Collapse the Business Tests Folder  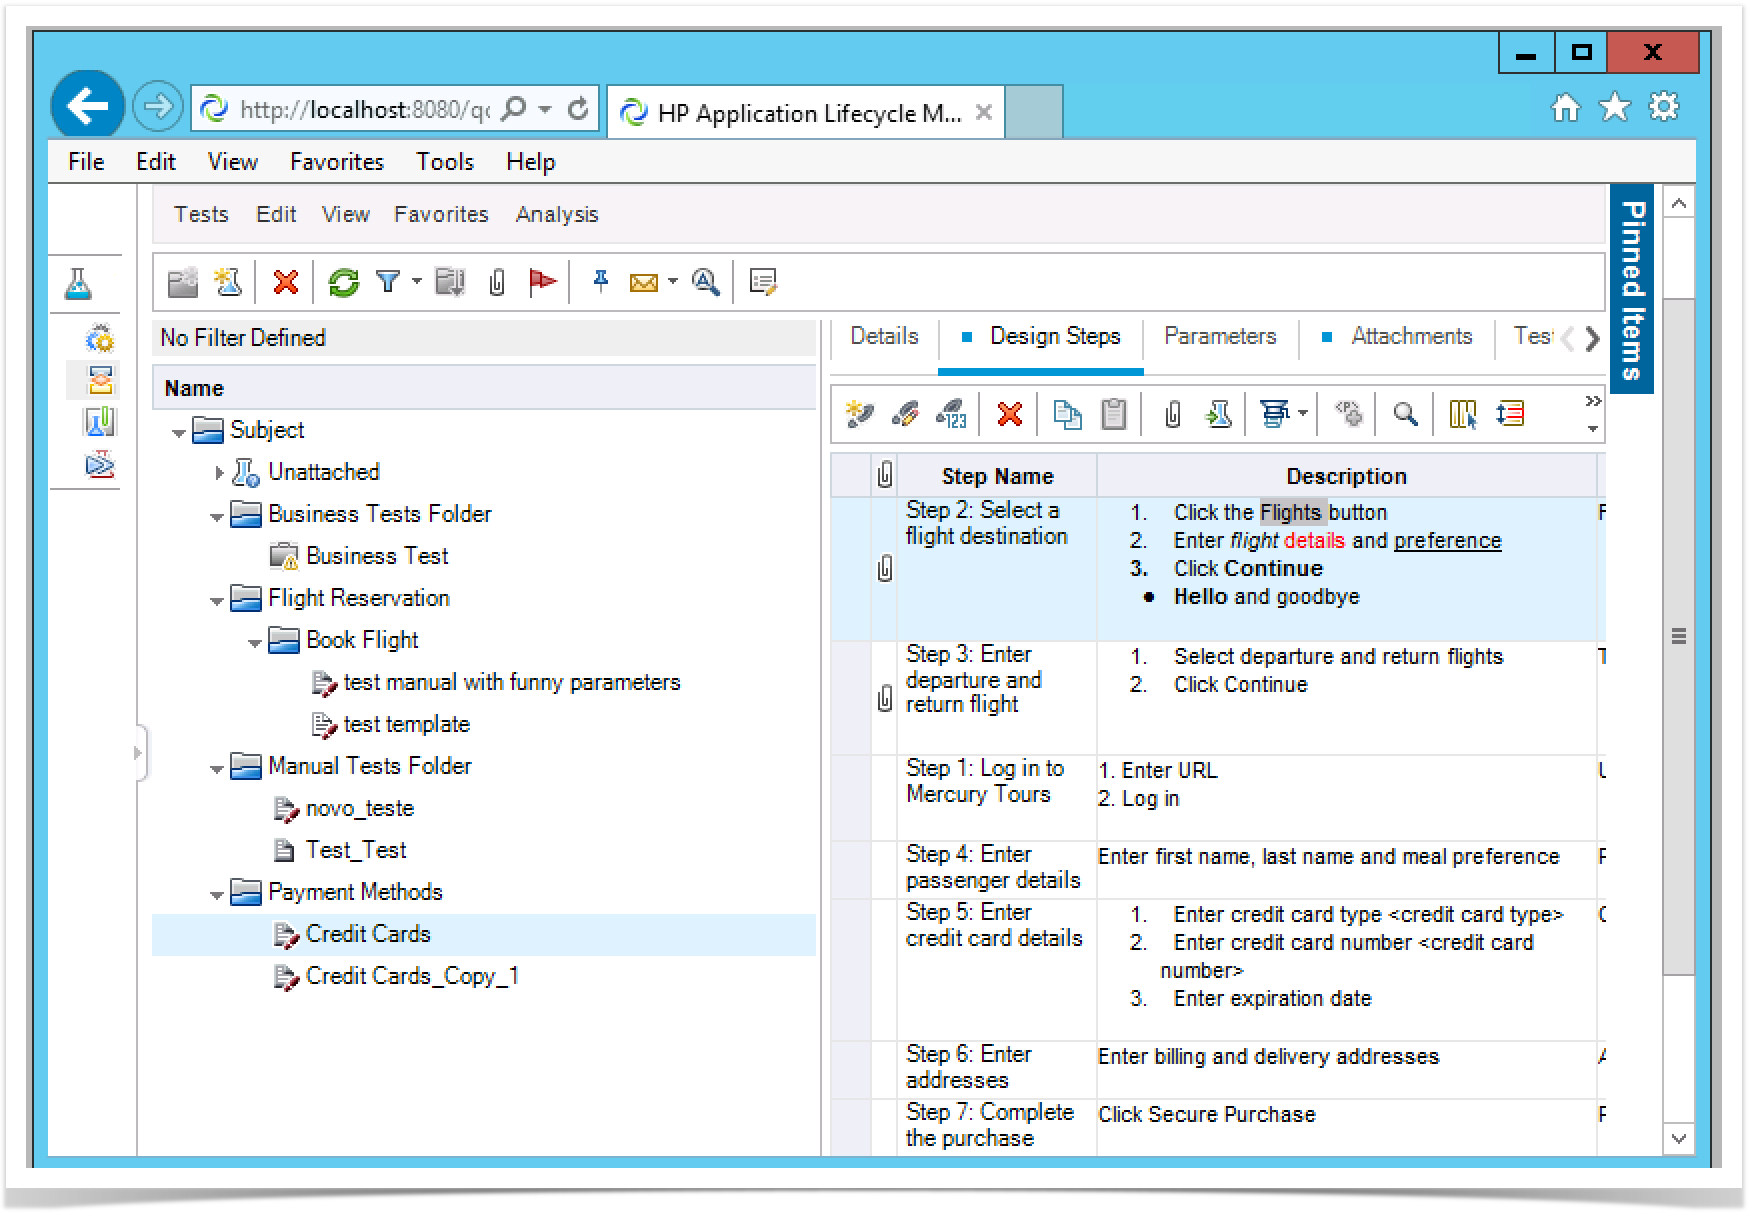tap(216, 517)
